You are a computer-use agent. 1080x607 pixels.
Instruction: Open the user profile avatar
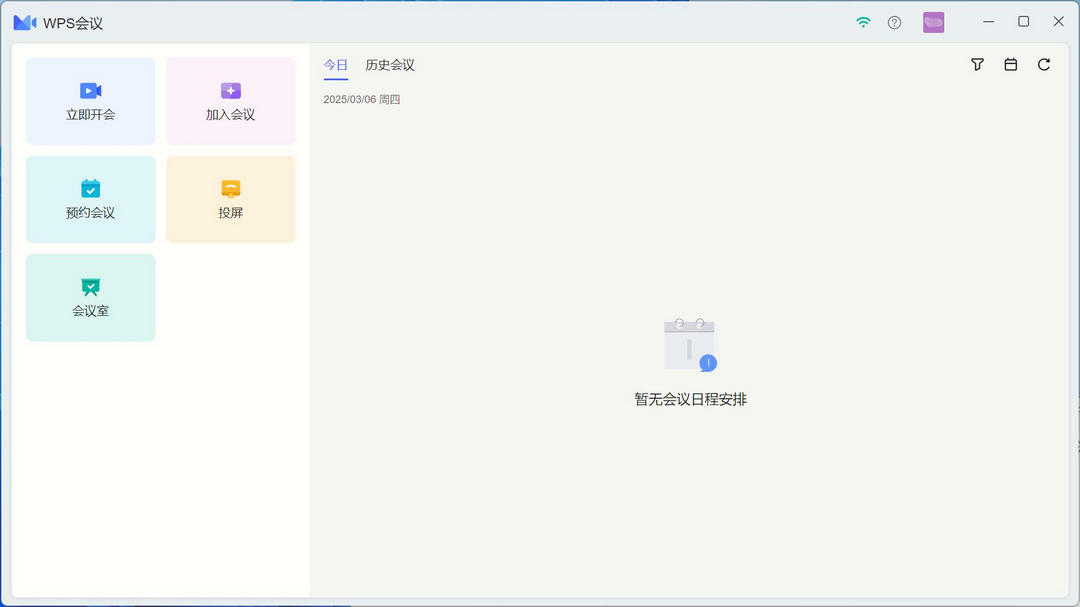[x=933, y=21]
